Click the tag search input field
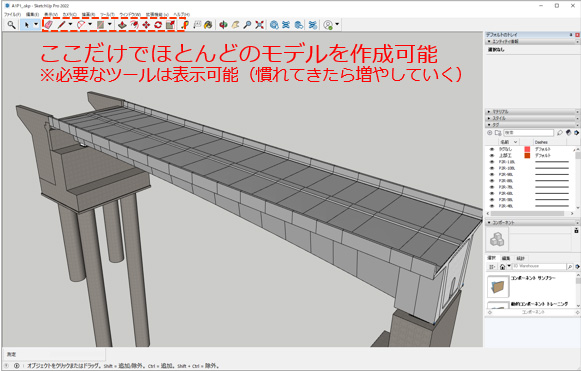Image resolution: width=581 pixels, height=371 pixels. [529, 132]
